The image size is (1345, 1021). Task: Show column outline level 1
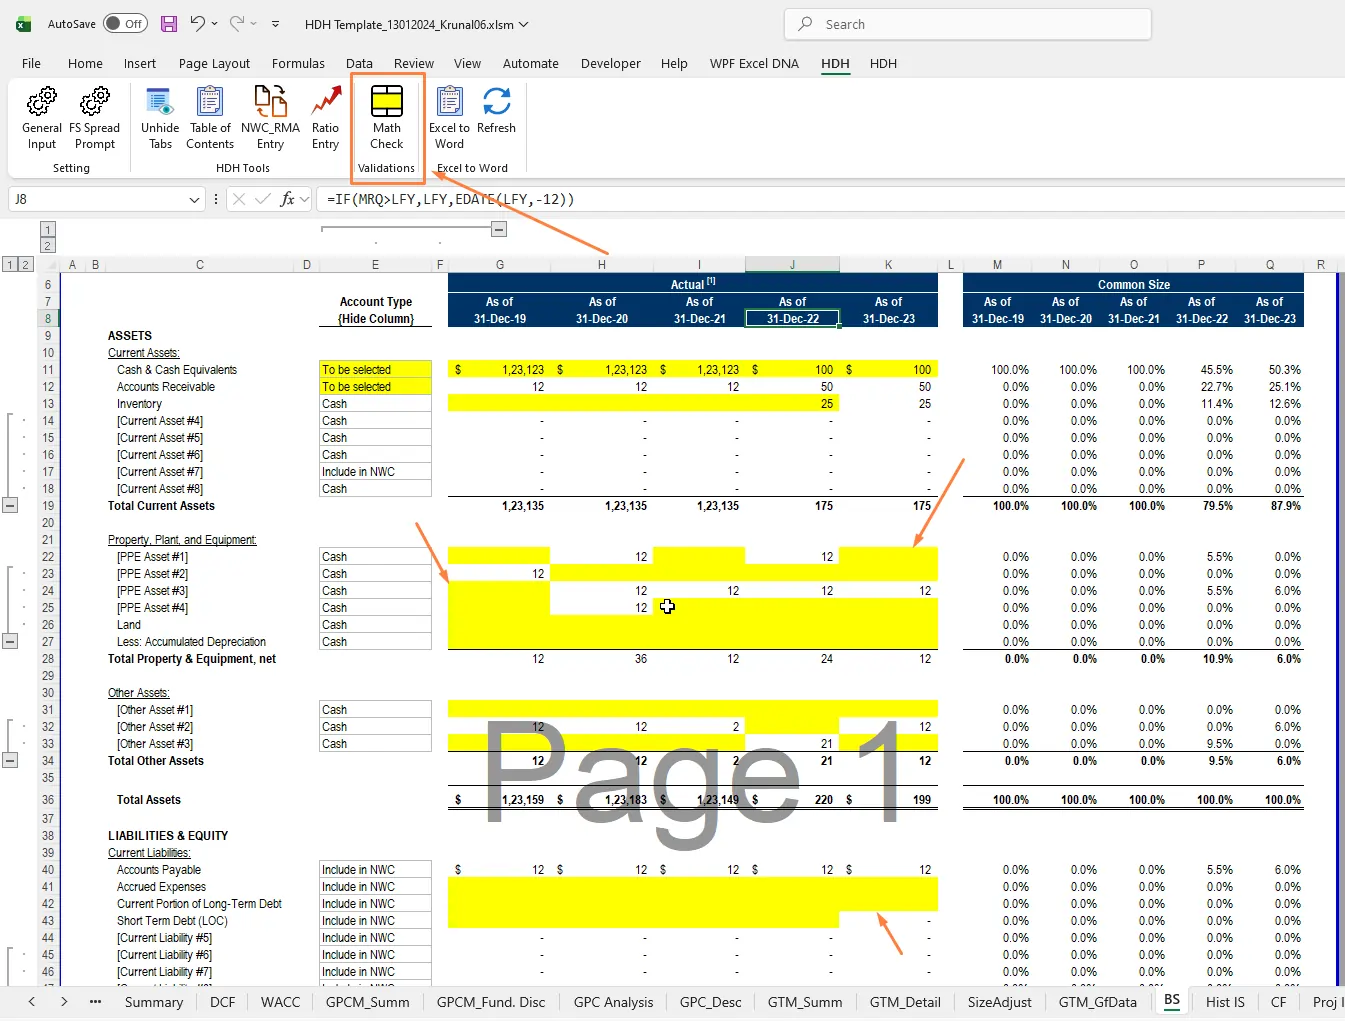tap(47, 230)
